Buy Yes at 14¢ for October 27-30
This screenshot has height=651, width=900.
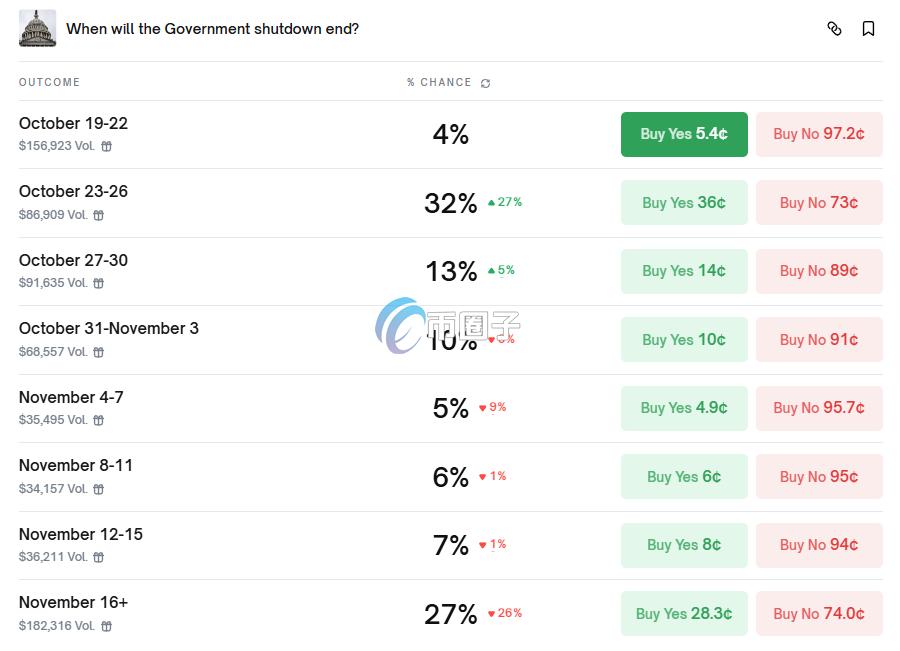point(684,271)
